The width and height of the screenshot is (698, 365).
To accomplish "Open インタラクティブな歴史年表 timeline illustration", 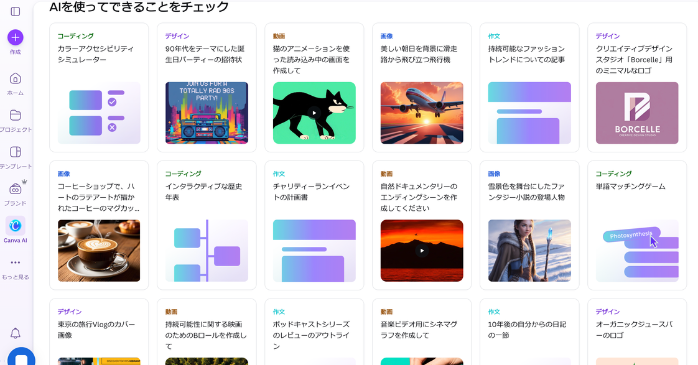I will (207, 251).
